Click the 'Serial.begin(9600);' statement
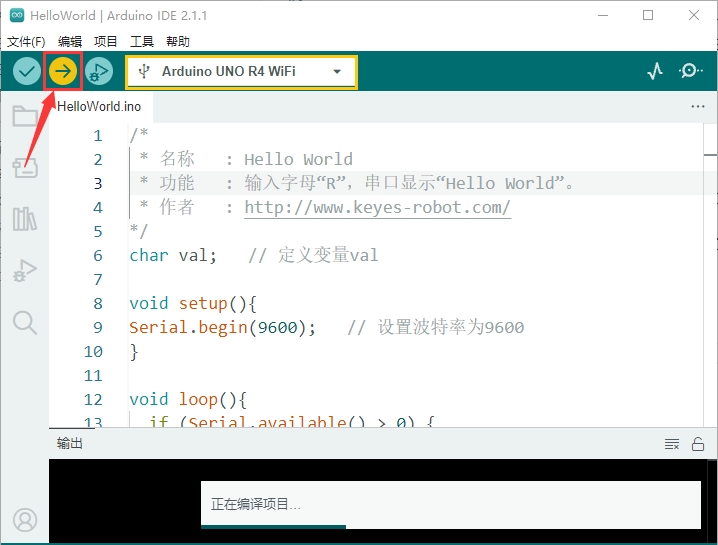 coord(223,327)
